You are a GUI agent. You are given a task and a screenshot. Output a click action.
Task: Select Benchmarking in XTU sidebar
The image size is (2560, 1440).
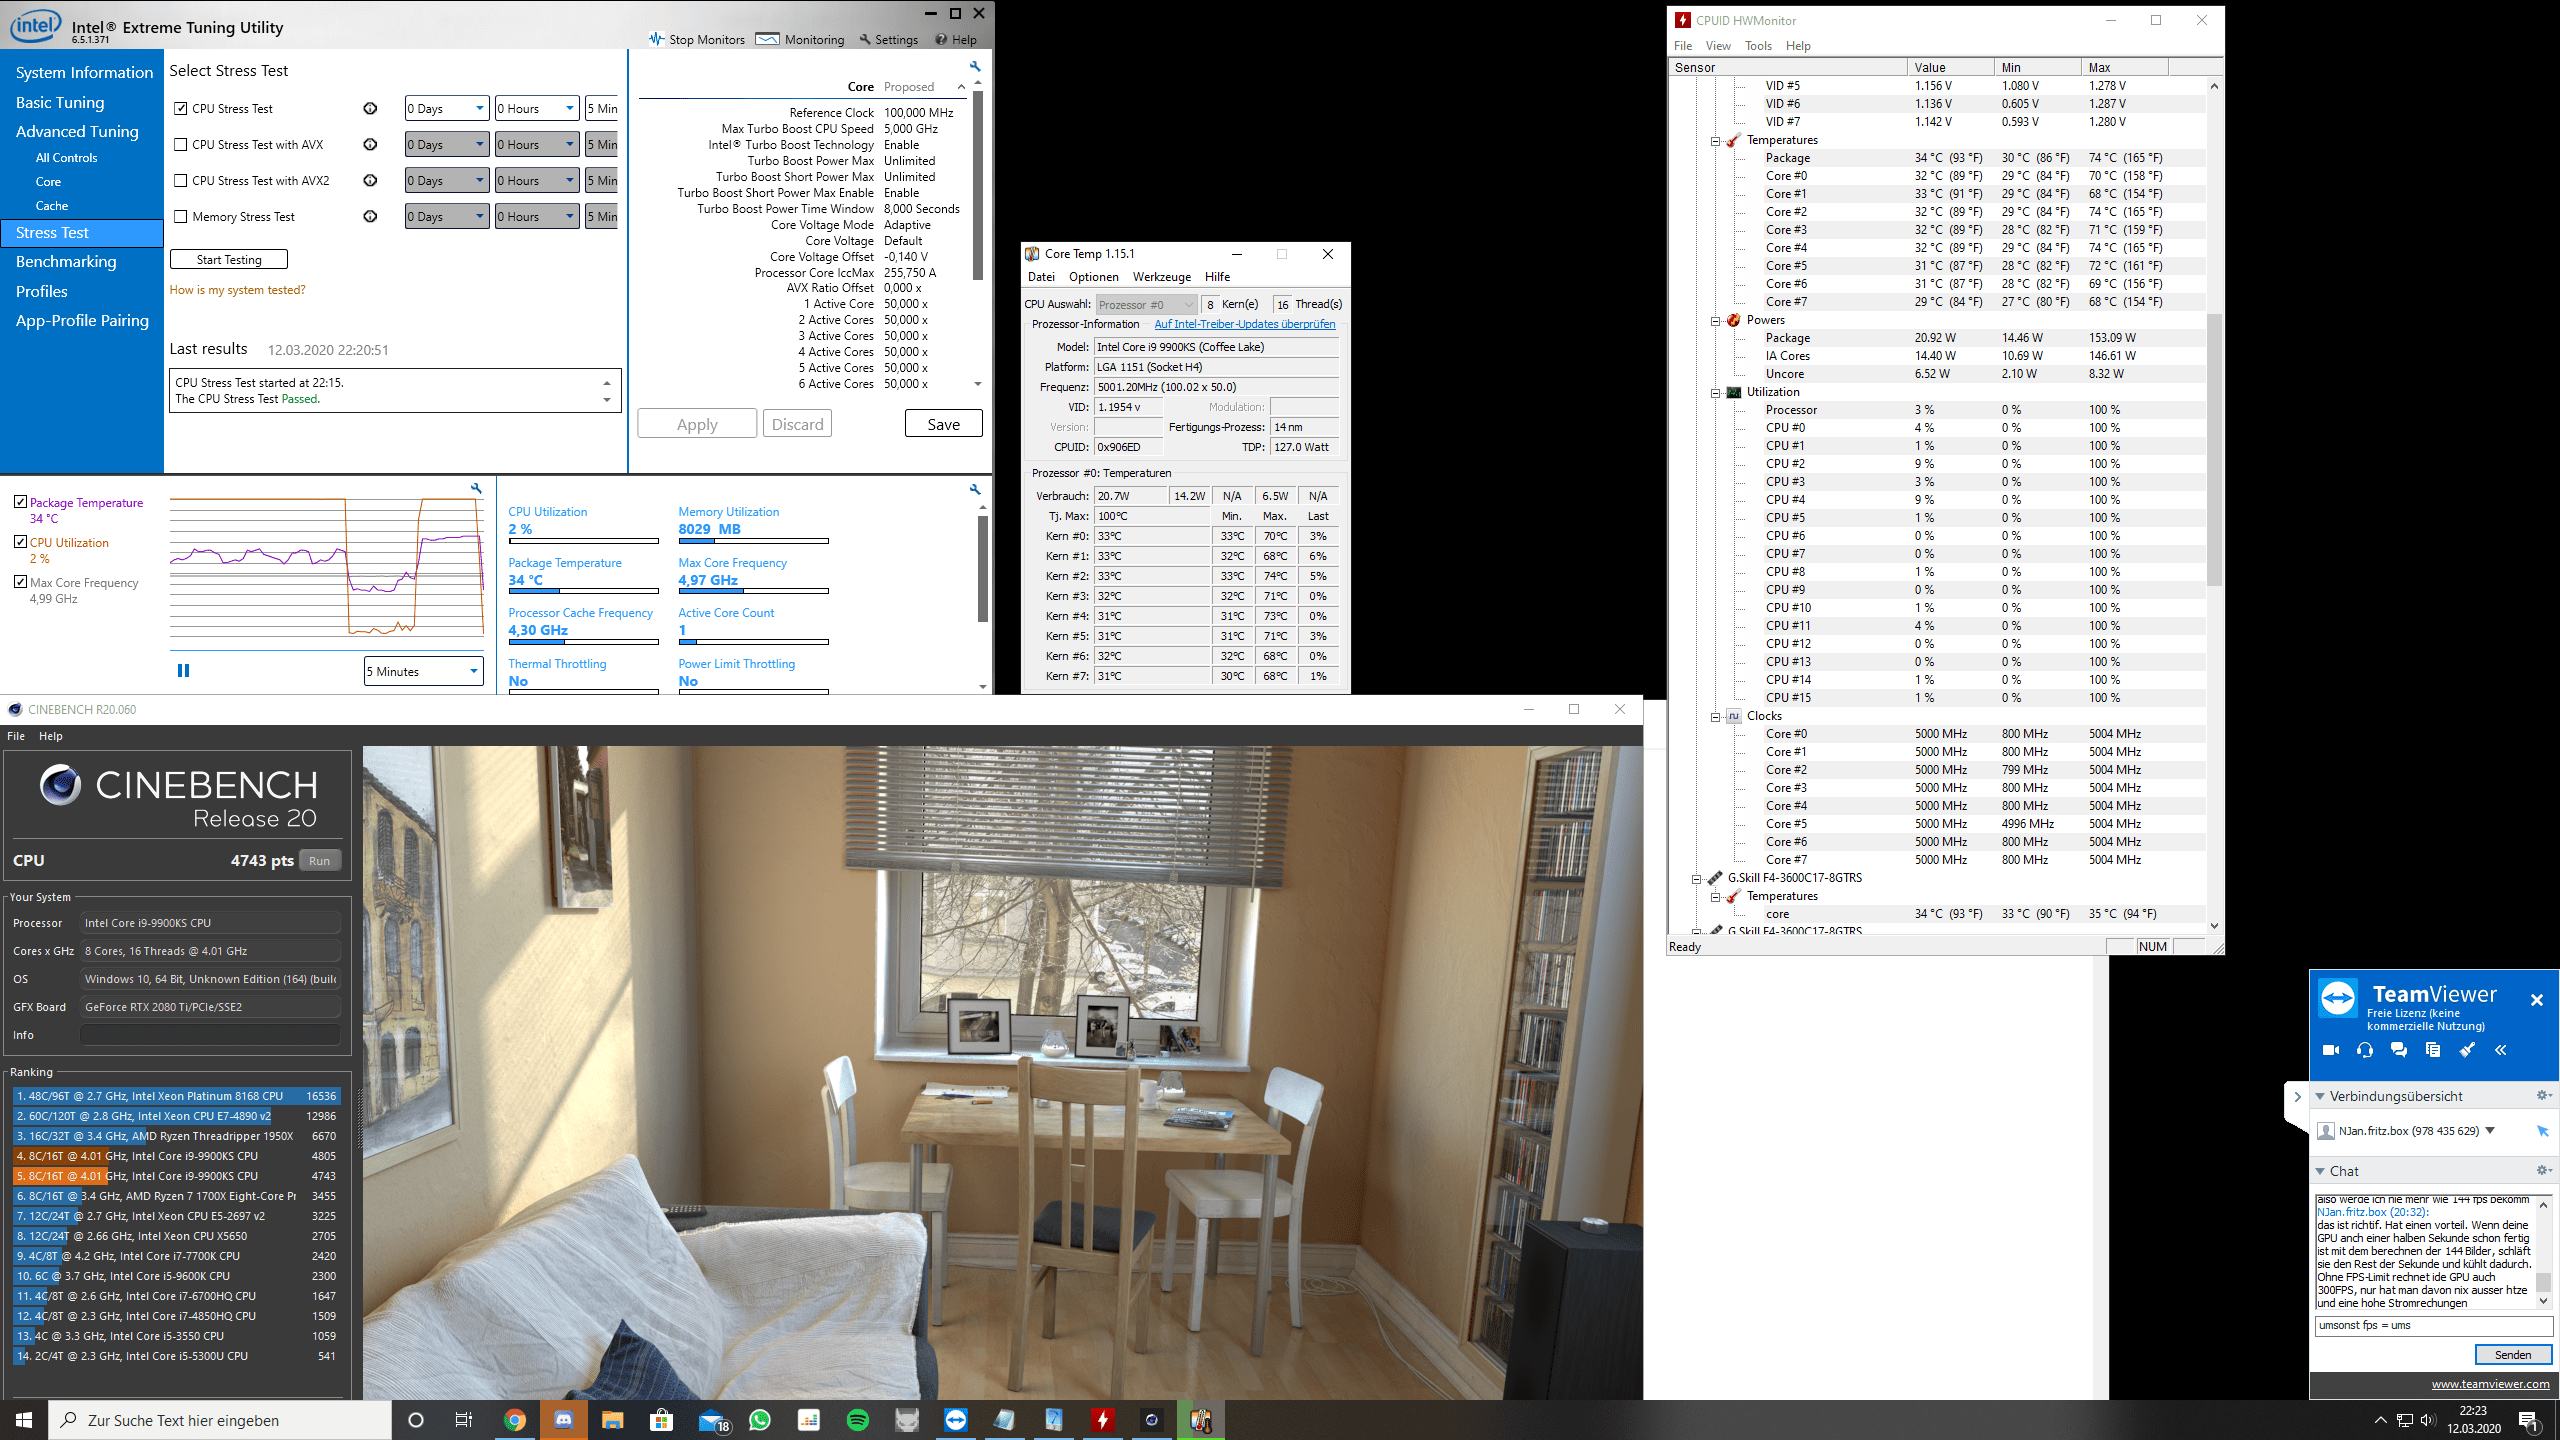click(66, 262)
